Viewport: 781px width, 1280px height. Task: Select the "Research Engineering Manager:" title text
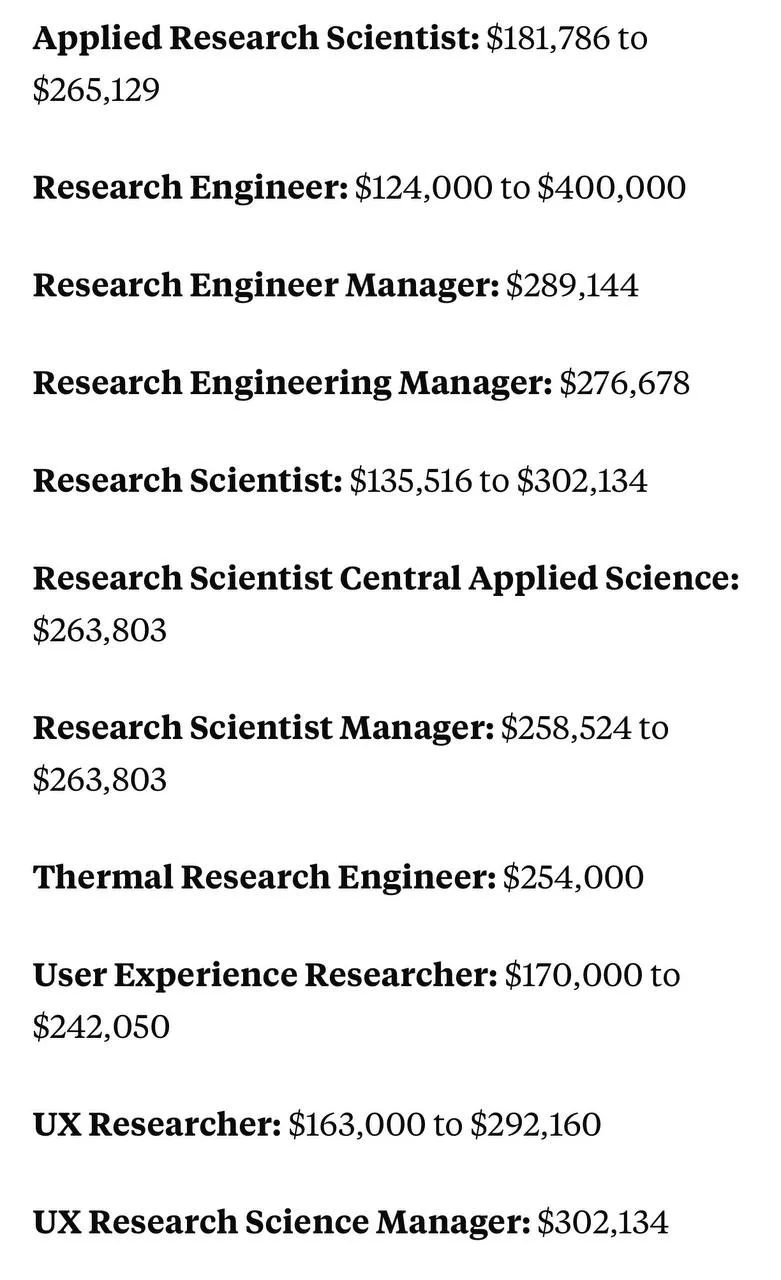tap(292, 382)
